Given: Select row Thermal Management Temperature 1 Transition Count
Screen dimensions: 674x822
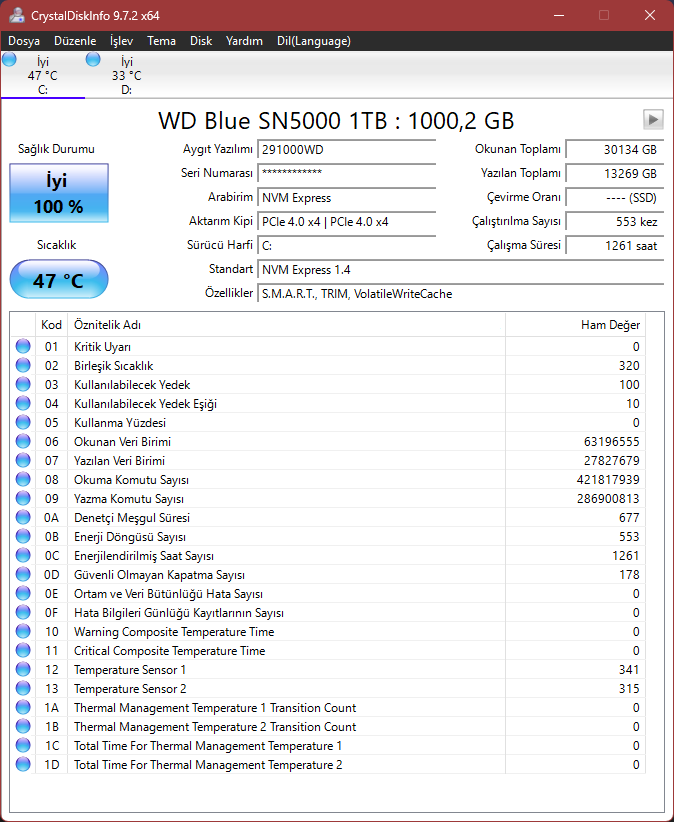Looking at the screenshot, I should [x=328, y=708].
